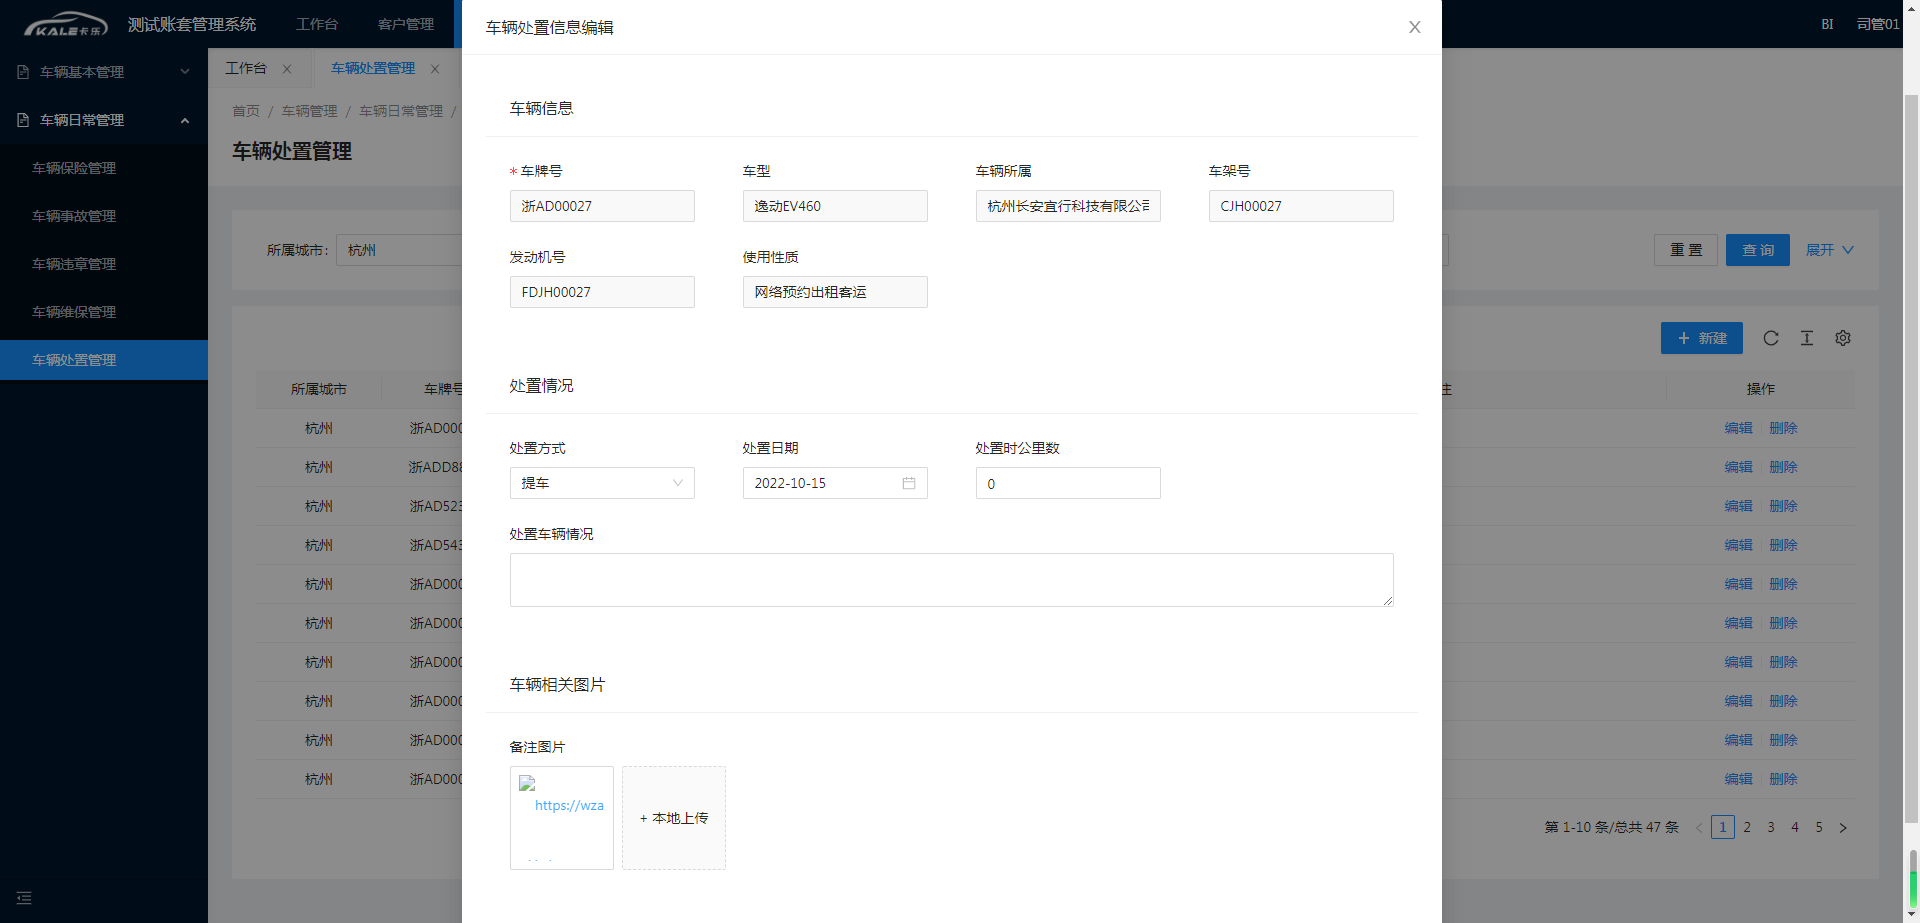
Task: Open 车辆保险管理 in sidebar
Action: (x=74, y=168)
